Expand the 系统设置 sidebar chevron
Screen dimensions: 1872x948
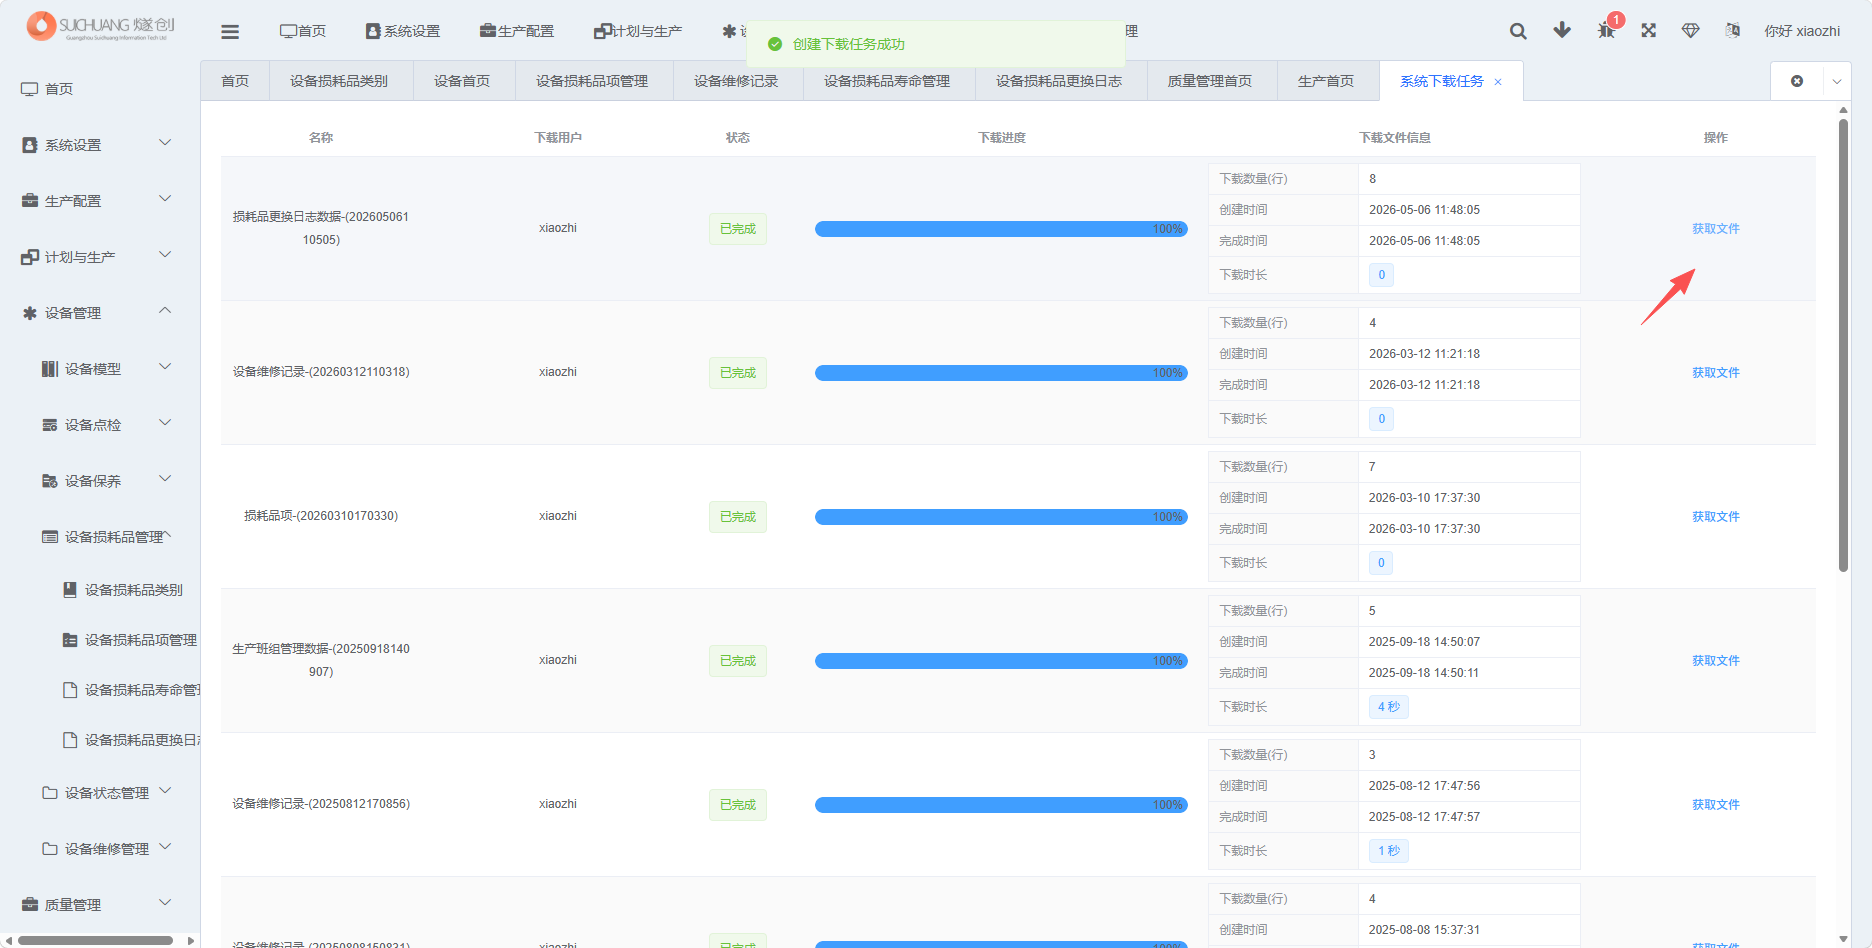click(165, 143)
